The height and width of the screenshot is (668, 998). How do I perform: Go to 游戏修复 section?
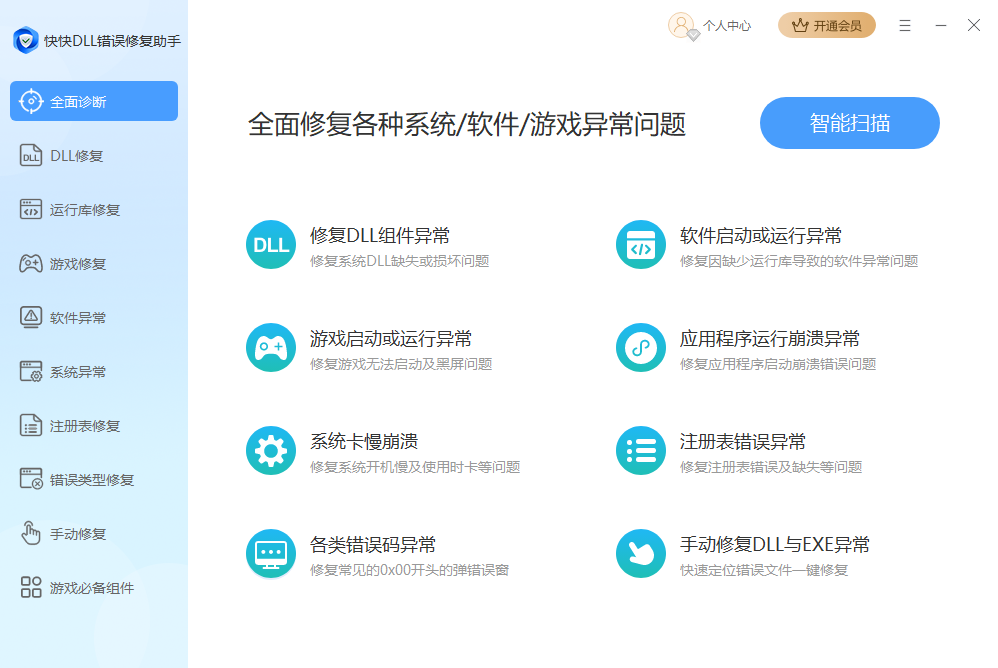coord(78,264)
